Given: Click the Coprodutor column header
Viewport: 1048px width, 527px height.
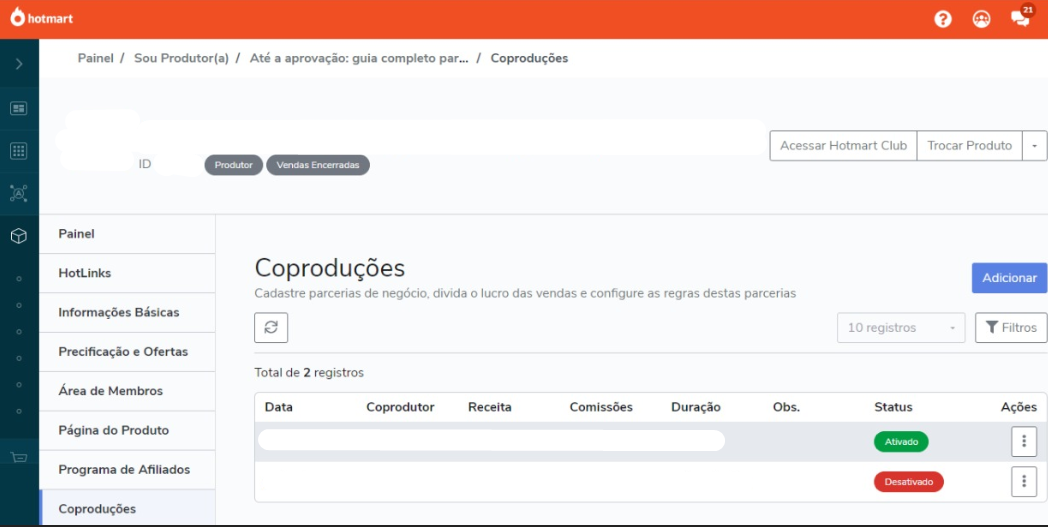Looking at the screenshot, I should pyautogui.click(x=400, y=407).
